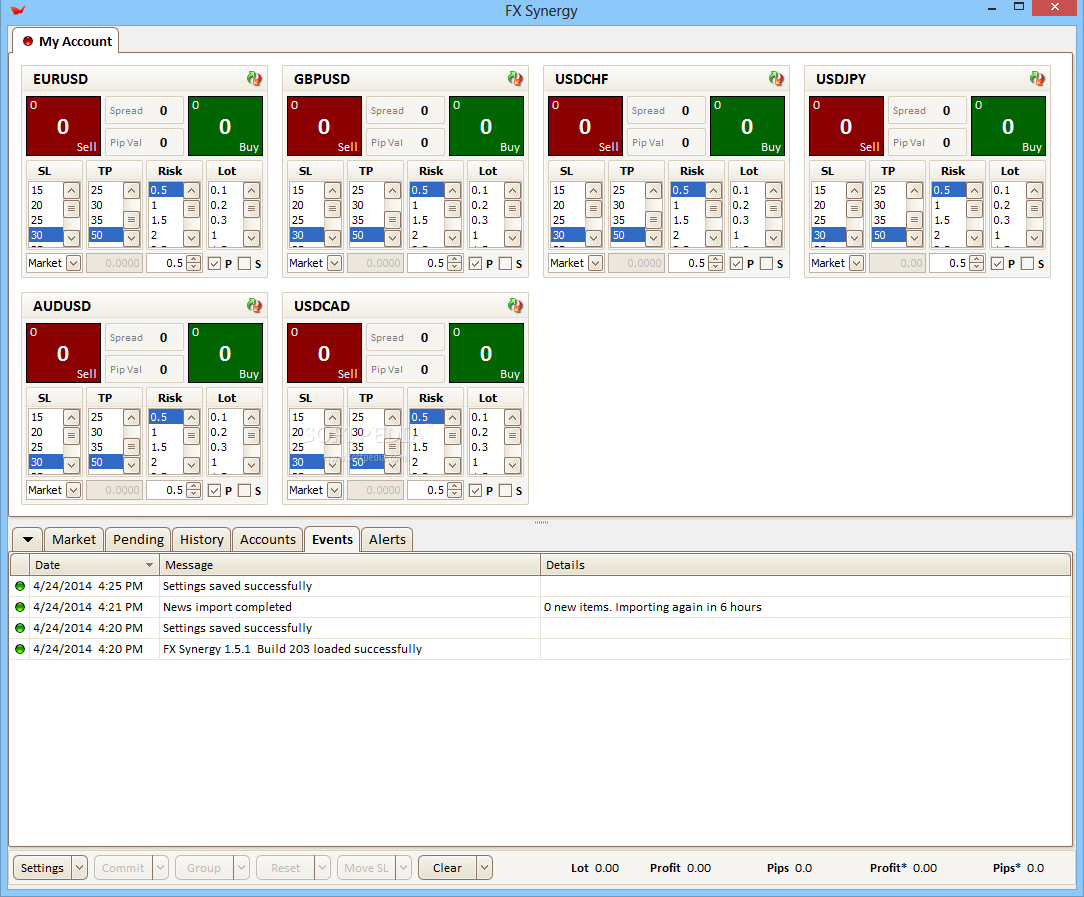
Task: Decrease USDCAD risk value with spinner down
Action: click(x=454, y=494)
